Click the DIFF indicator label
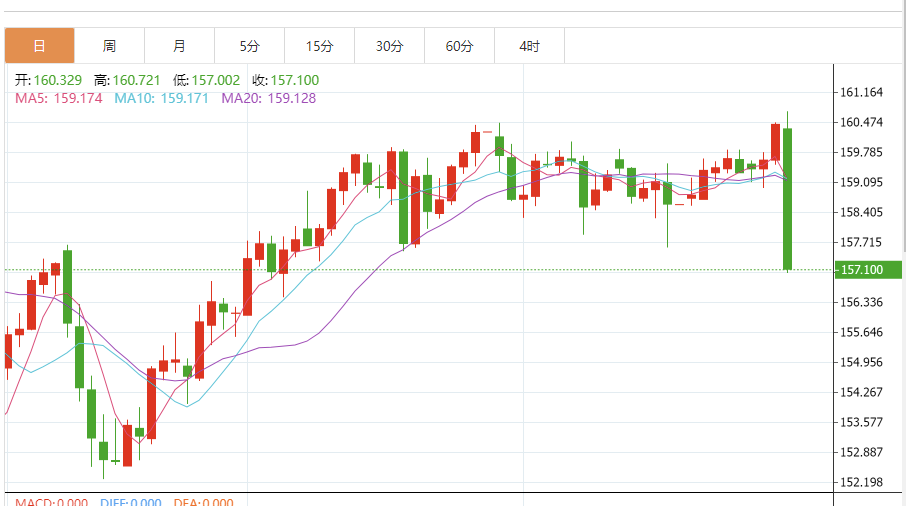 (130, 502)
